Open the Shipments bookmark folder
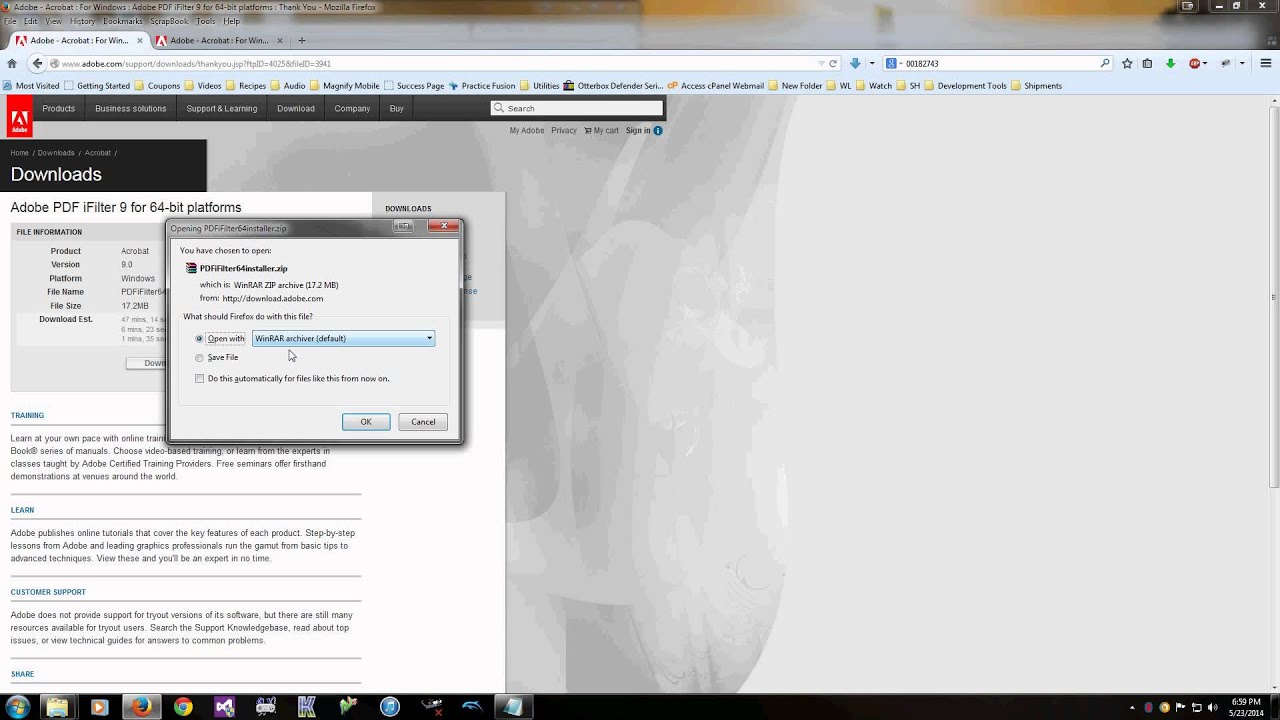Viewport: 1280px width, 720px height. (1036, 86)
